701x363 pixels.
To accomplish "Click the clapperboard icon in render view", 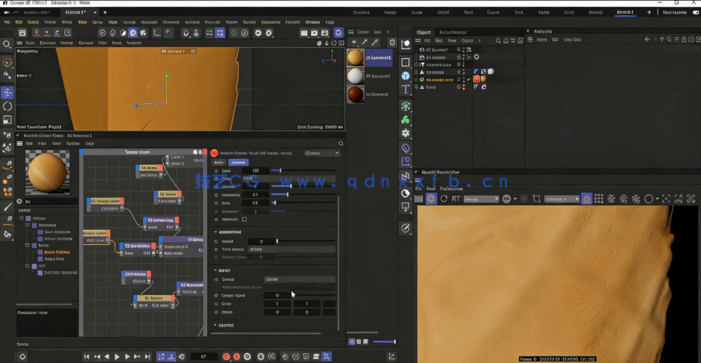I will click(x=418, y=199).
